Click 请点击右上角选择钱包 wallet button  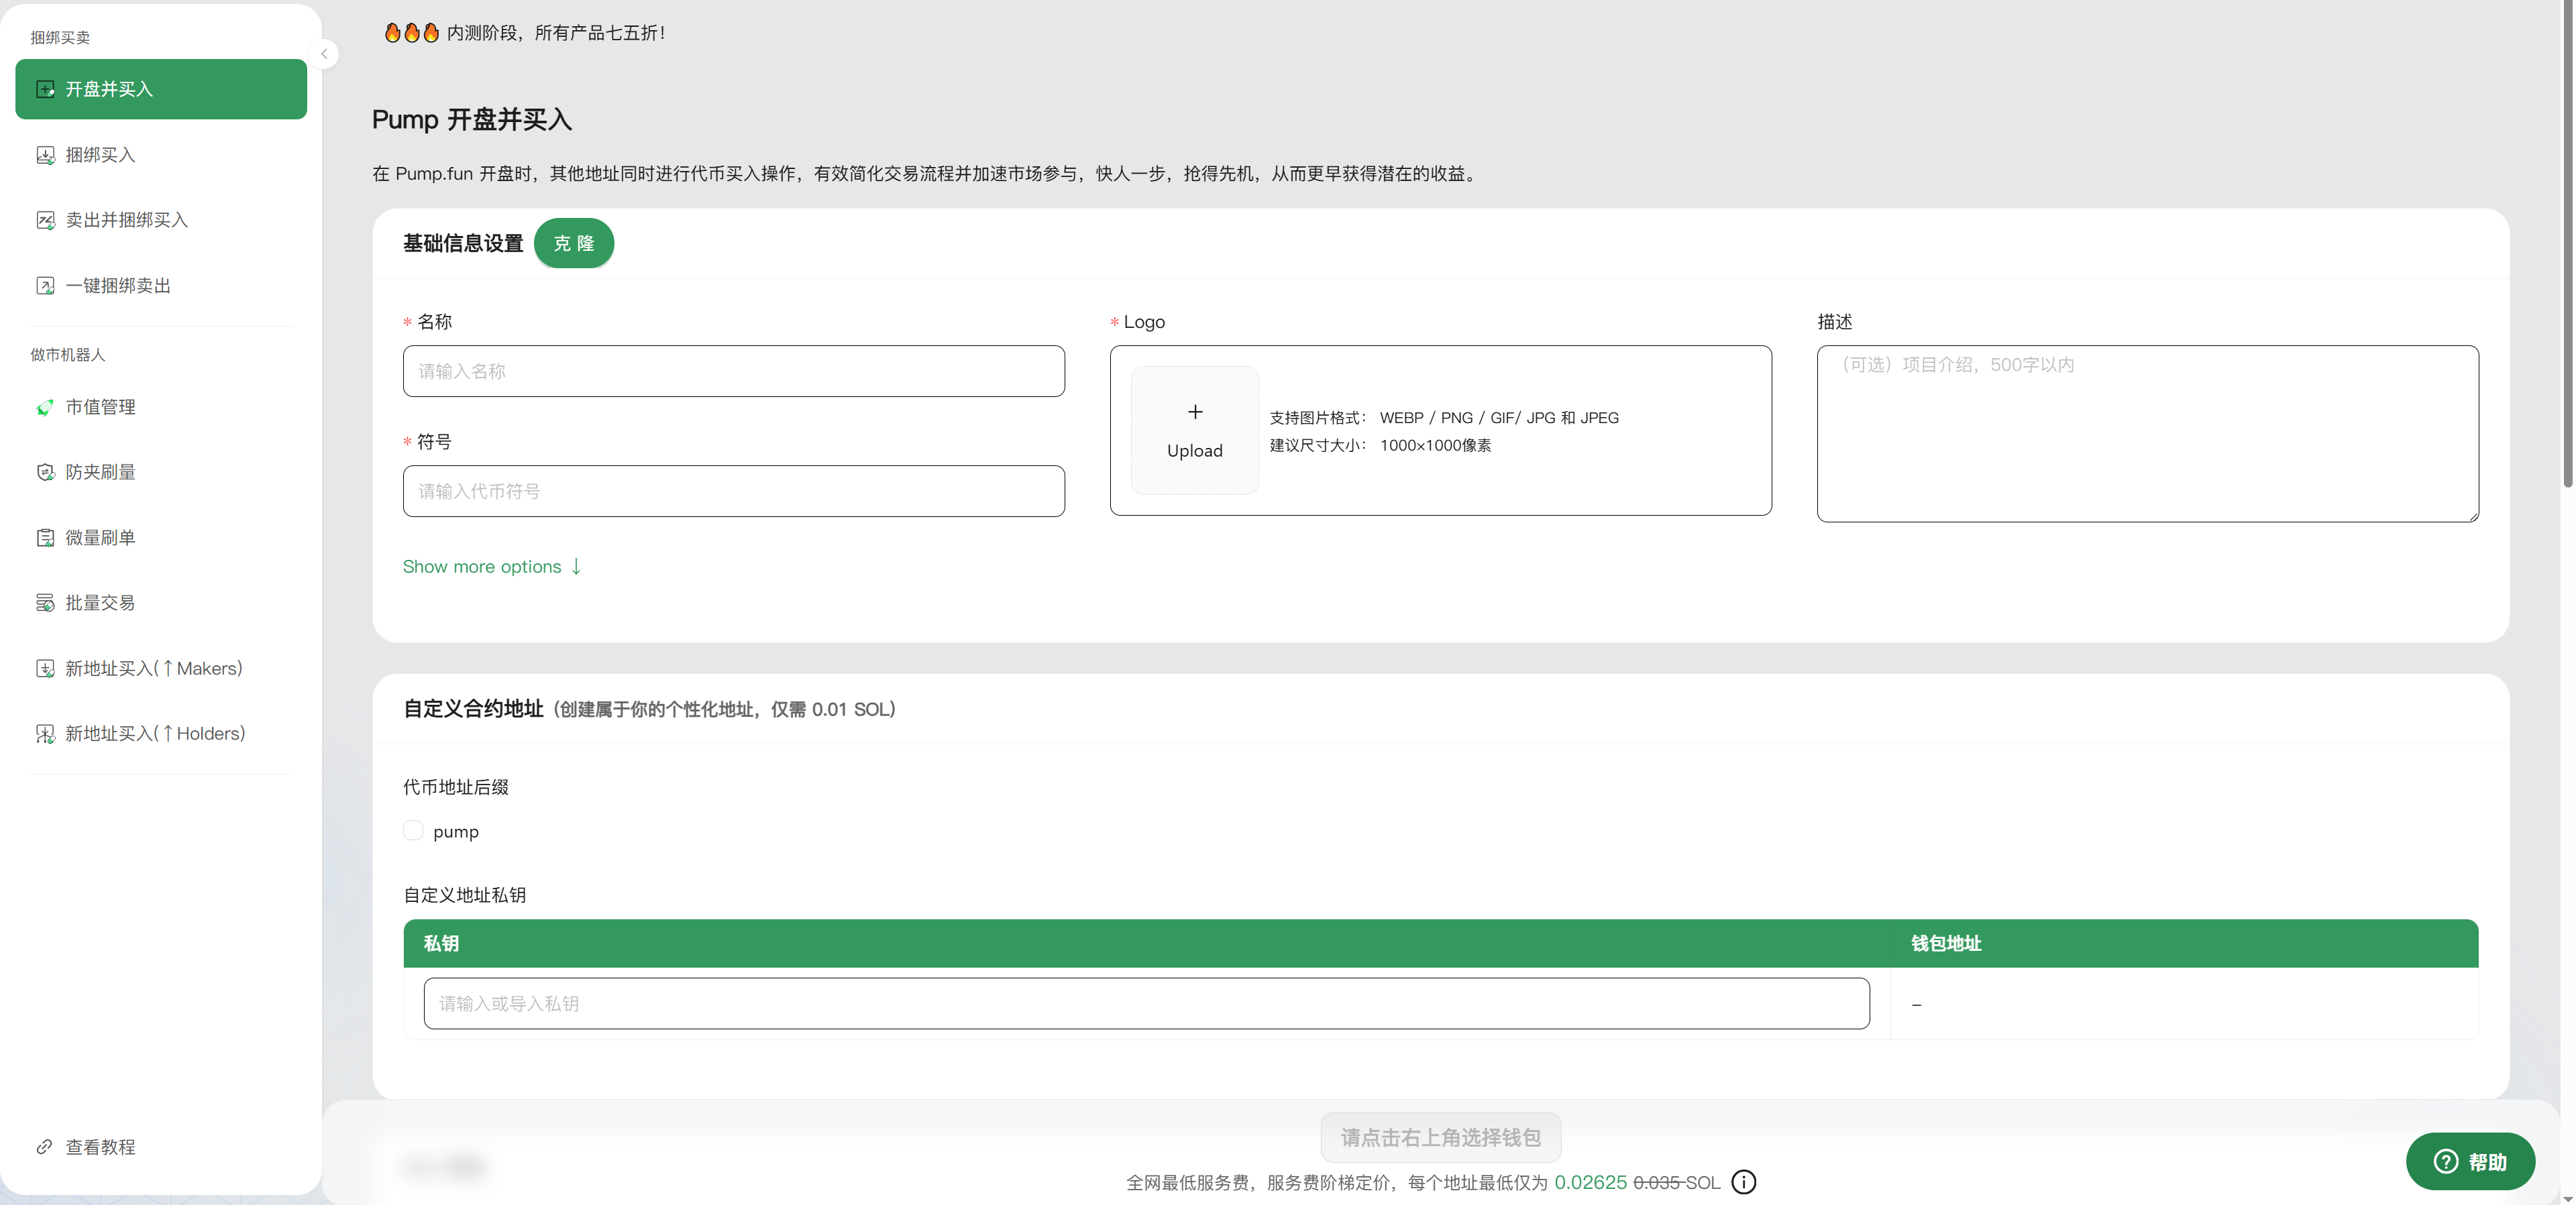[1440, 1137]
